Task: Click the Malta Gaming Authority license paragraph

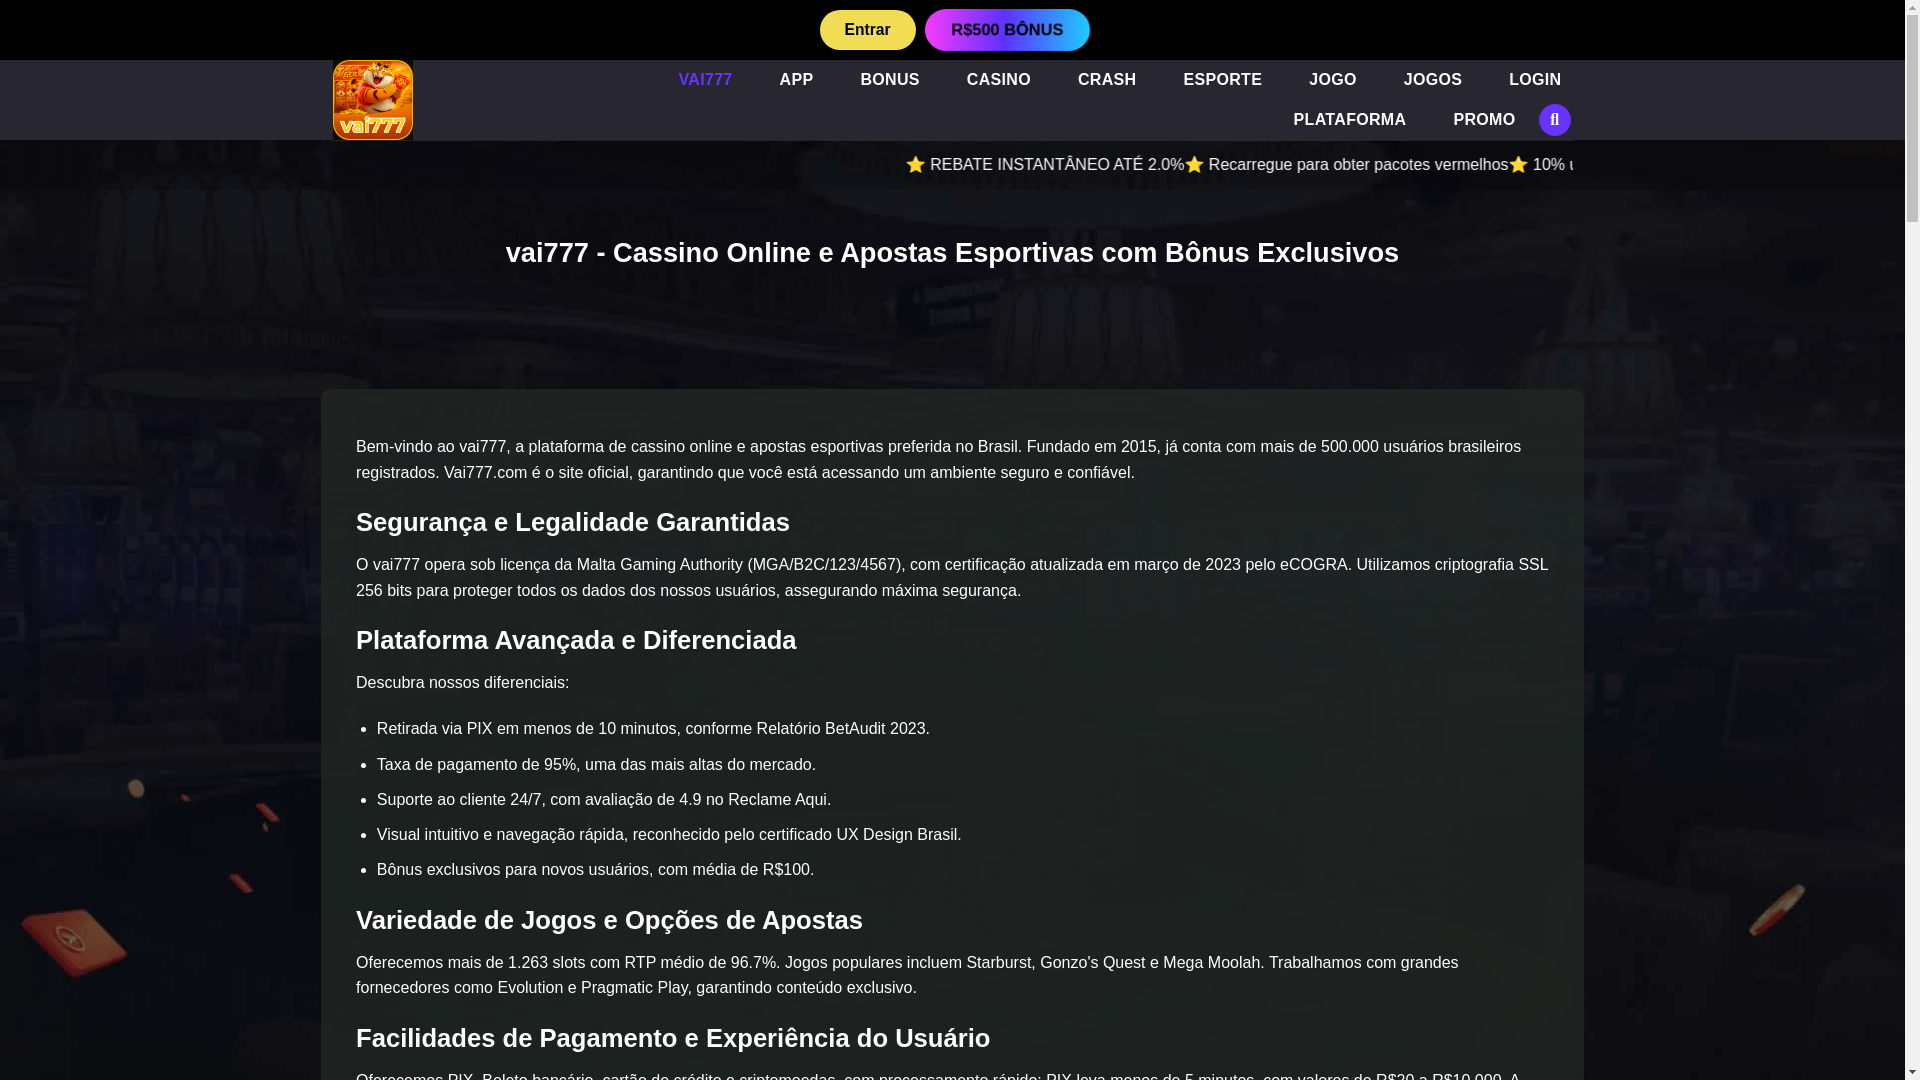Action: [x=952, y=578]
